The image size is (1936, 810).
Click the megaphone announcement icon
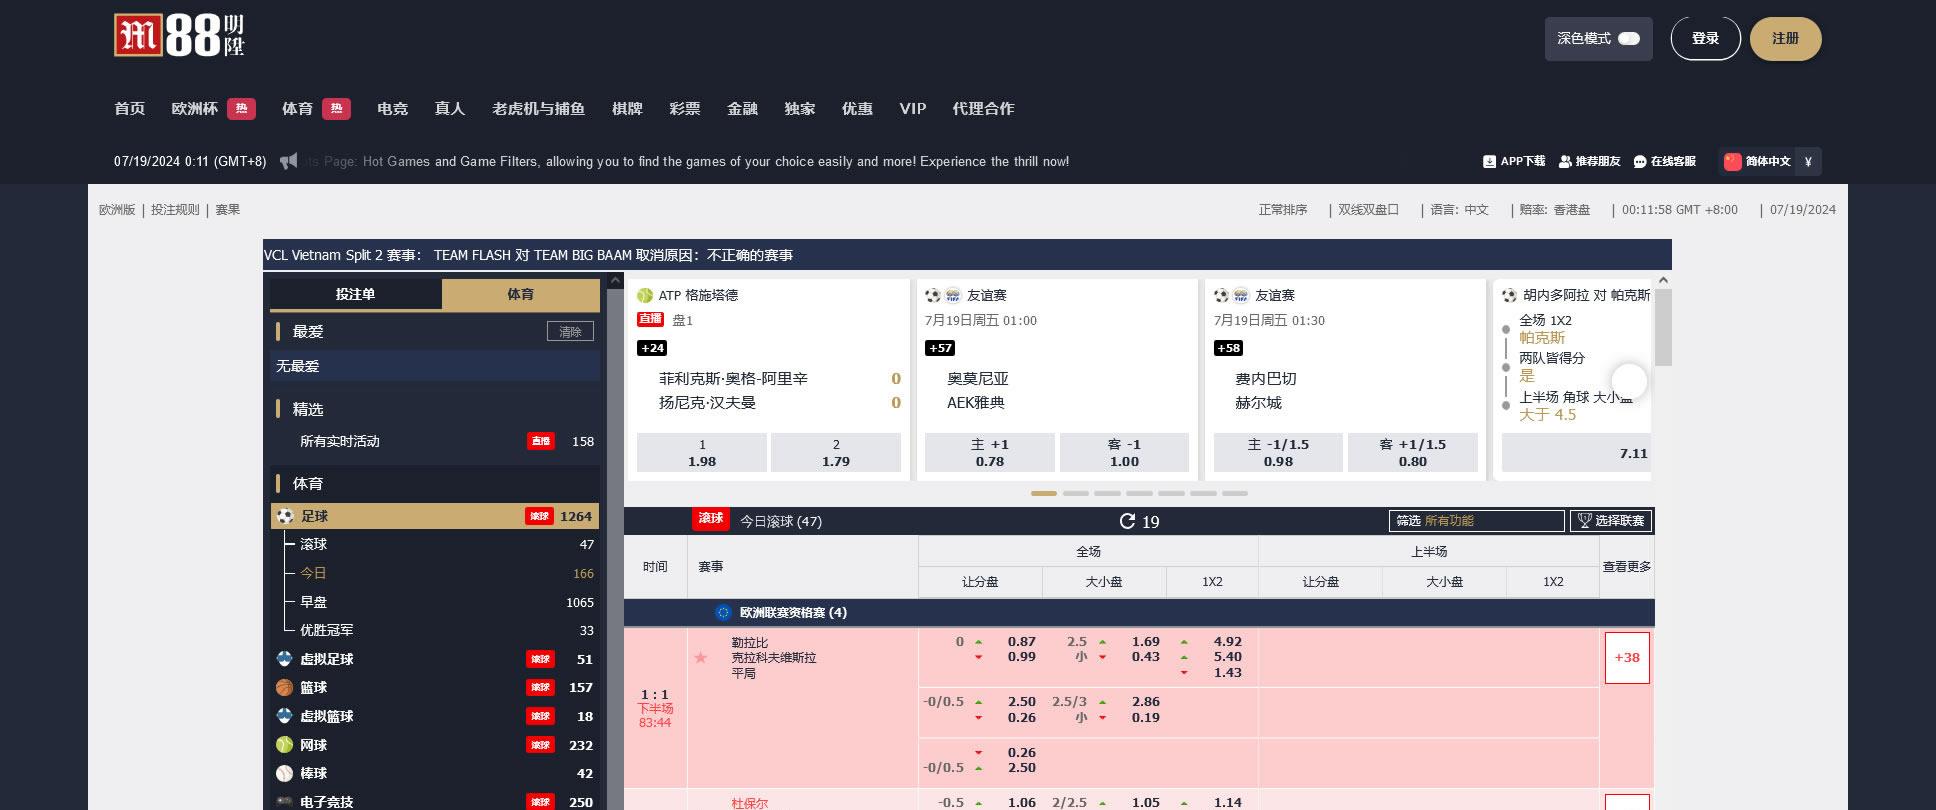(x=289, y=161)
